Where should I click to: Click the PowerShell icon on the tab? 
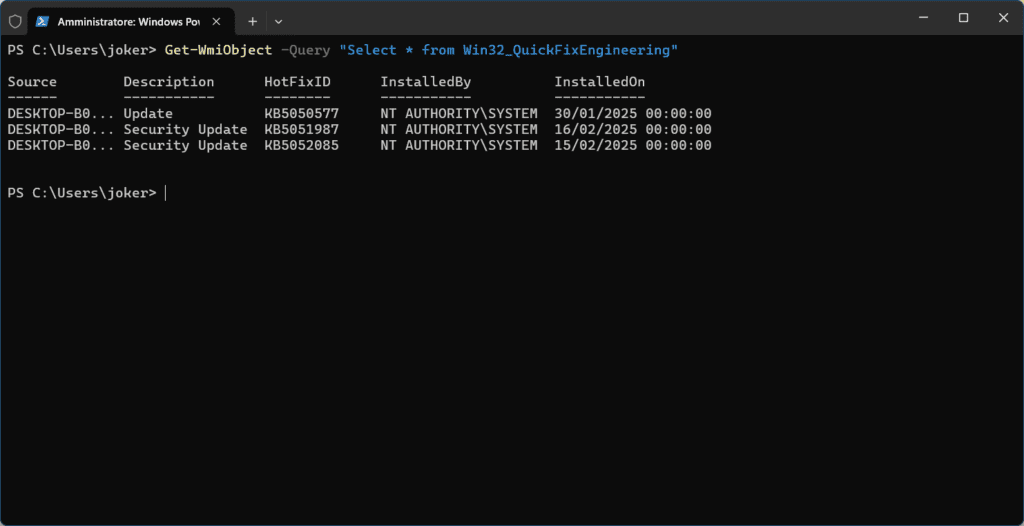(x=43, y=20)
